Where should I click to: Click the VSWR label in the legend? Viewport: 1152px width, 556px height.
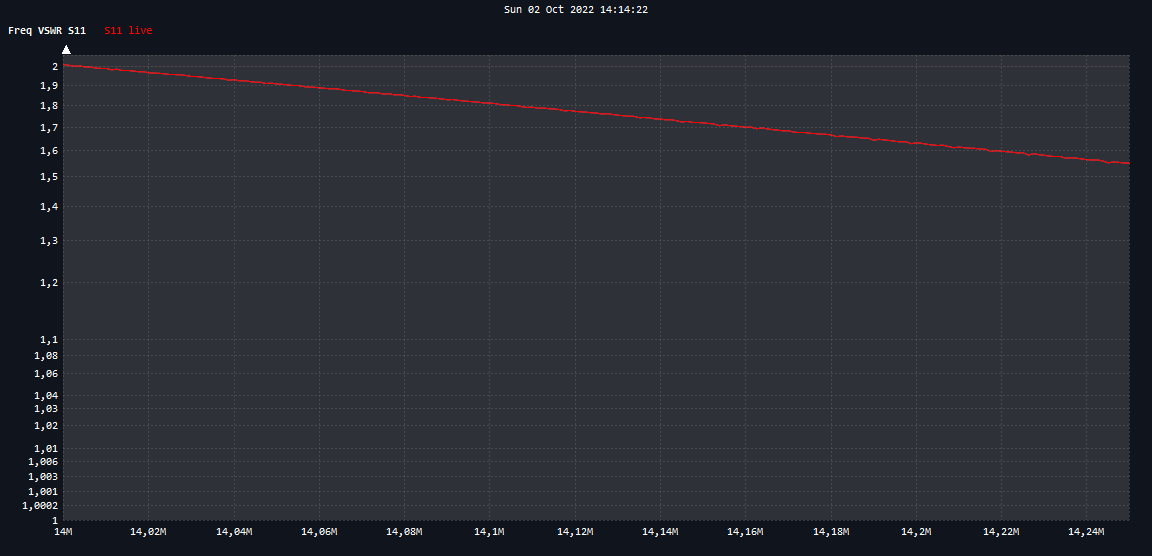[50, 31]
